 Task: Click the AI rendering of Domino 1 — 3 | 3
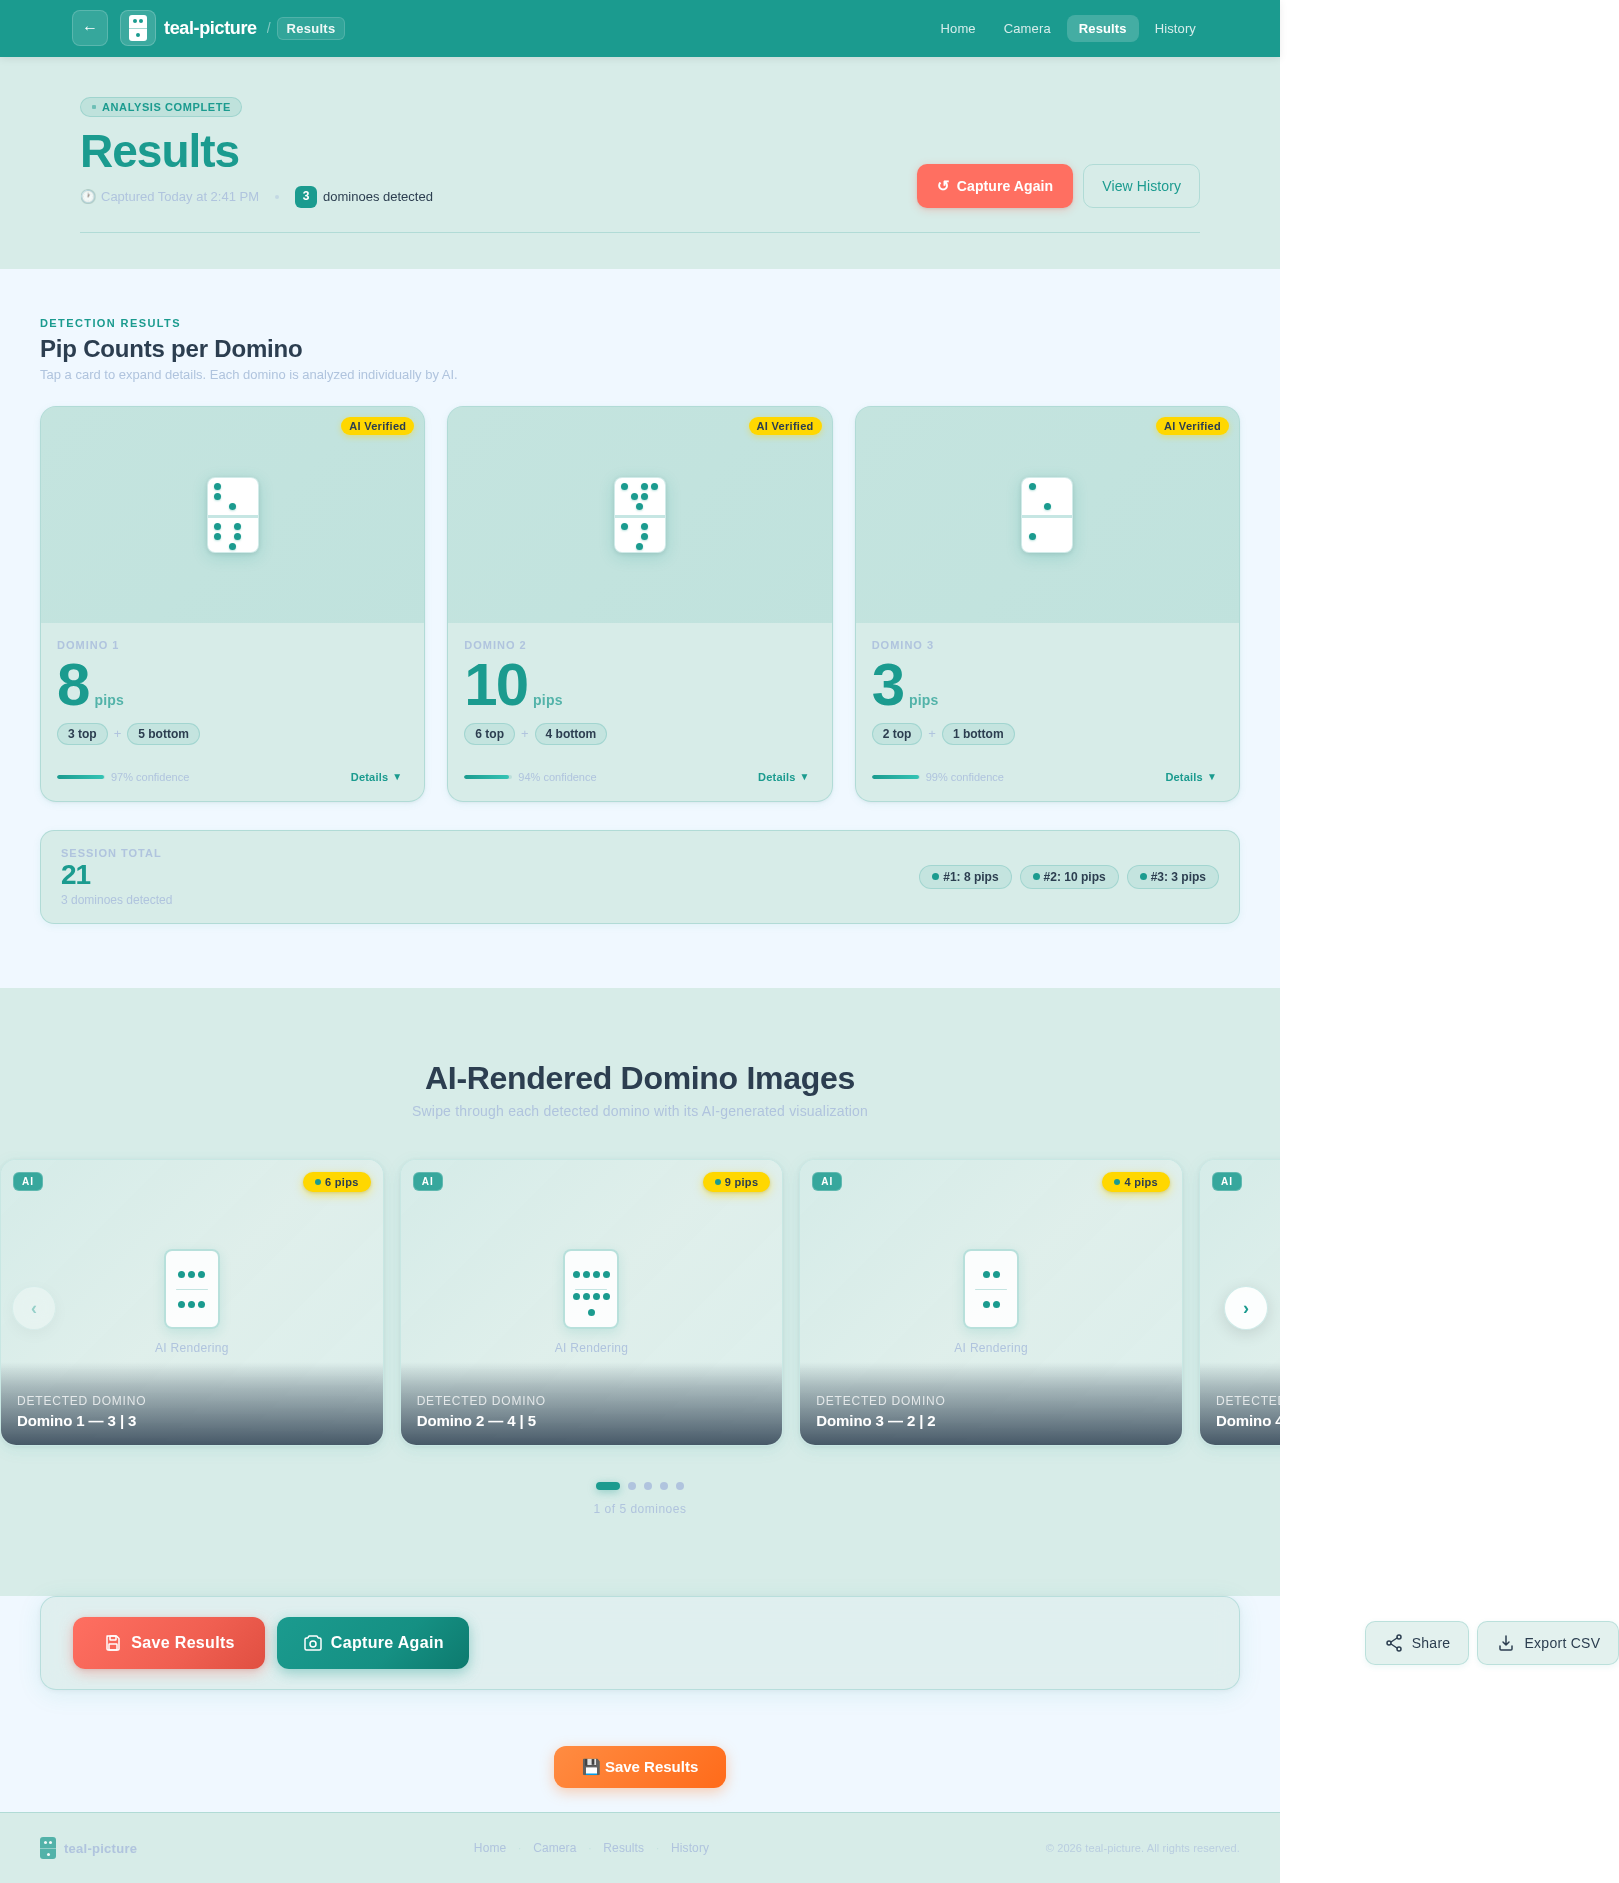coord(192,1289)
